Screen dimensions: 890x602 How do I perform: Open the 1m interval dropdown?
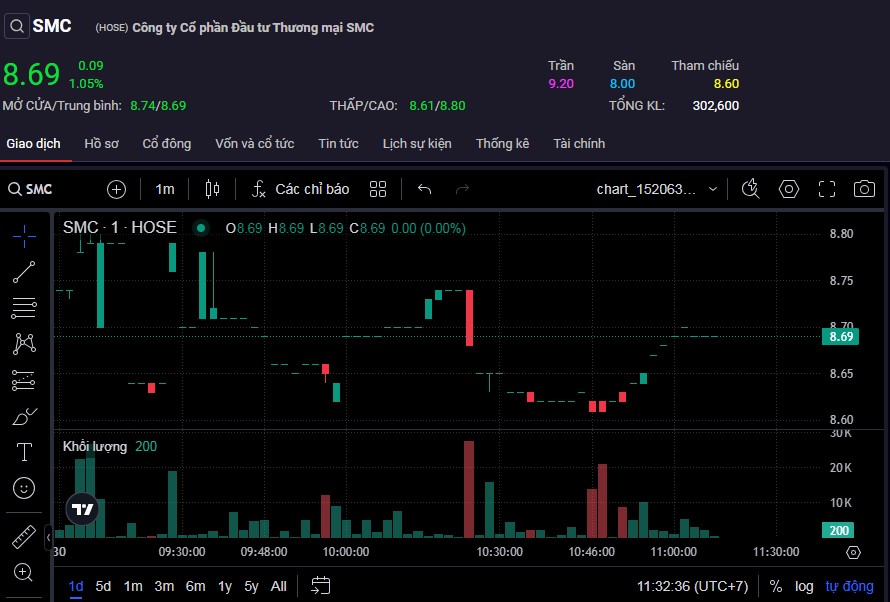click(165, 189)
